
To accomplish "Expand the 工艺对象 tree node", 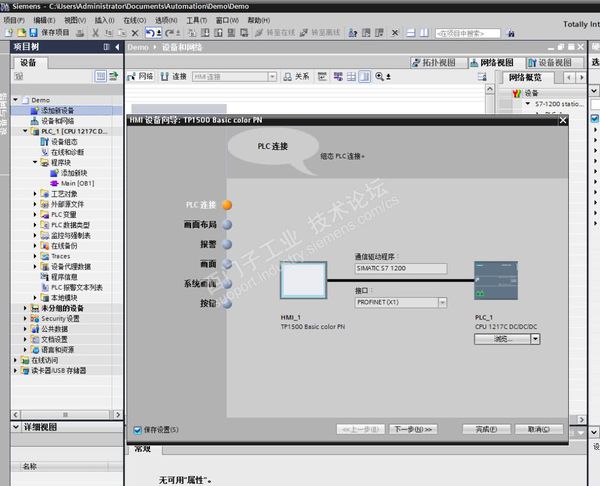I will pos(35,194).
